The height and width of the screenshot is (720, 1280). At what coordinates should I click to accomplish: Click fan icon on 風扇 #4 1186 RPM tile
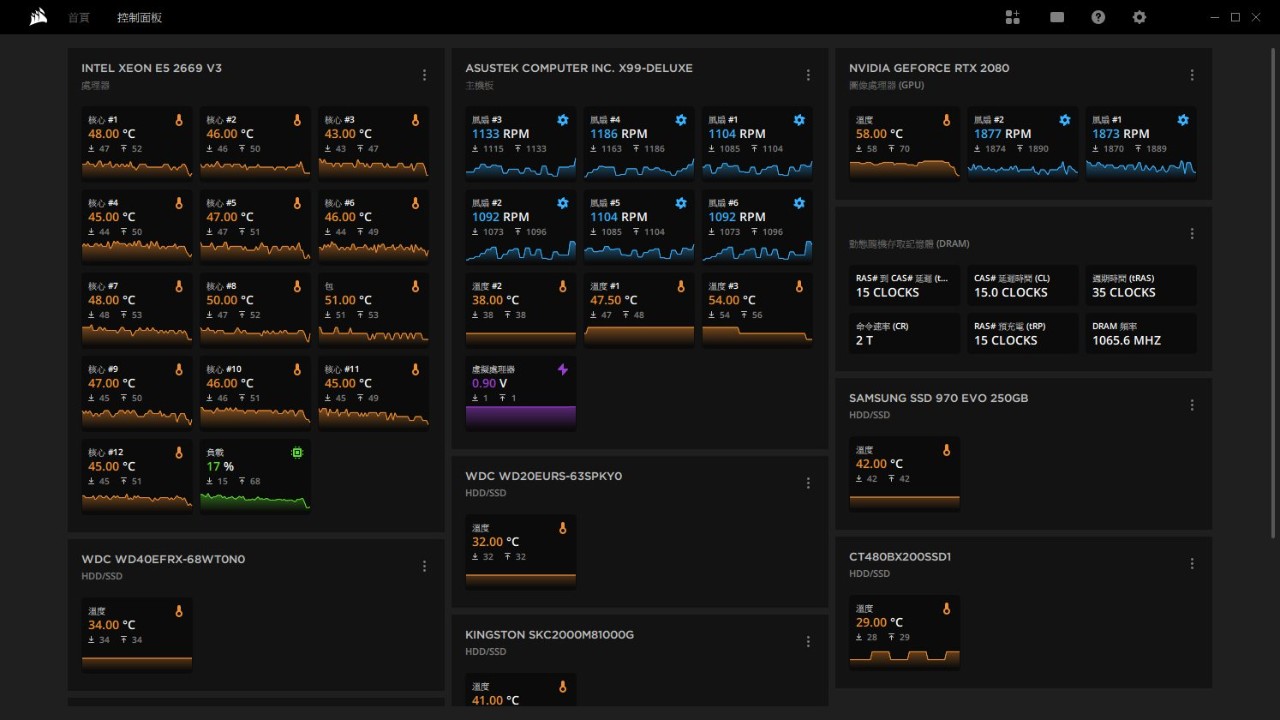681,120
